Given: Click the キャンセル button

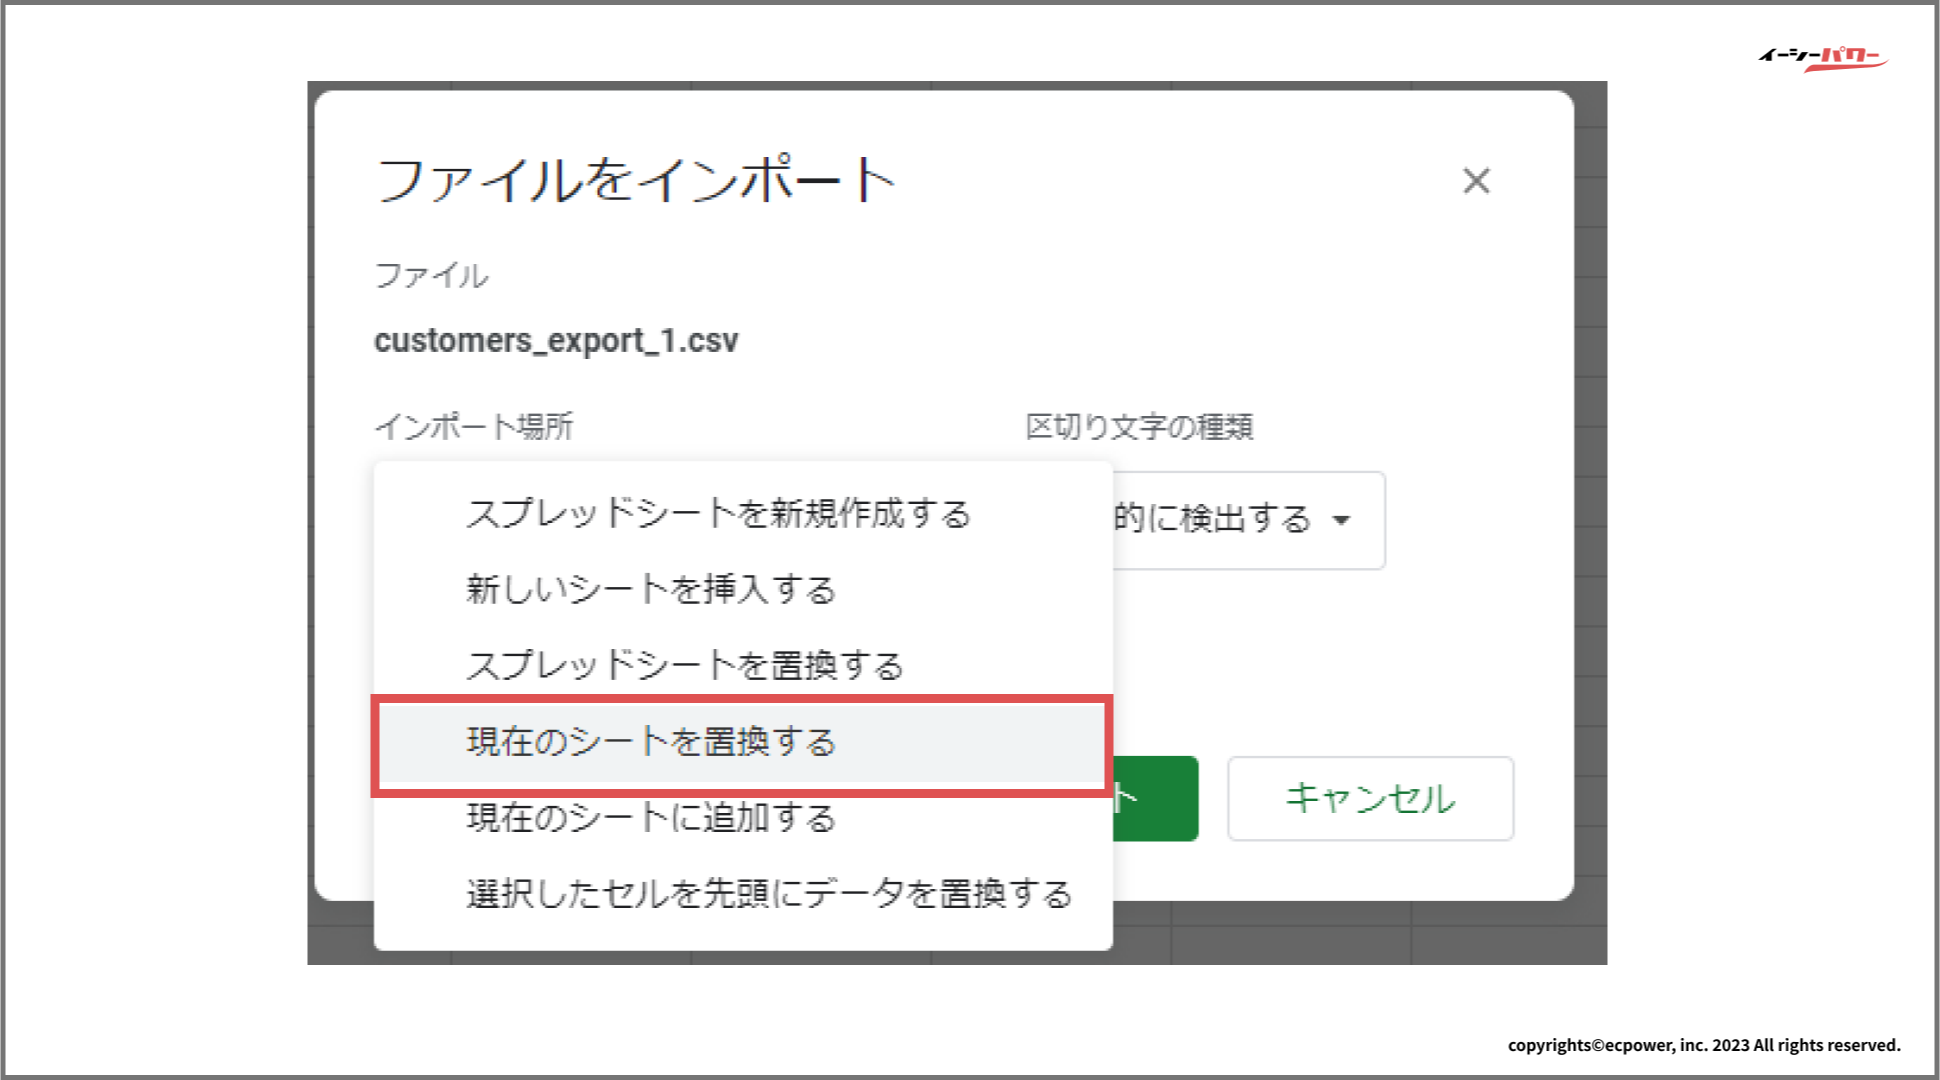Looking at the screenshot, I should click(1369, 798).
